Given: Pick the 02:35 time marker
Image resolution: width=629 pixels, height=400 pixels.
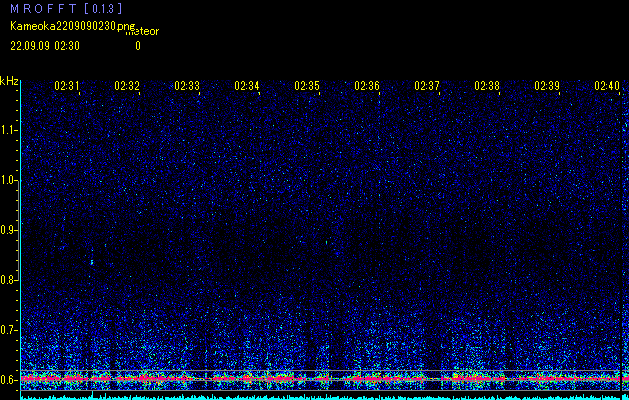Looking at the screenshot, I should coord(307,86).
